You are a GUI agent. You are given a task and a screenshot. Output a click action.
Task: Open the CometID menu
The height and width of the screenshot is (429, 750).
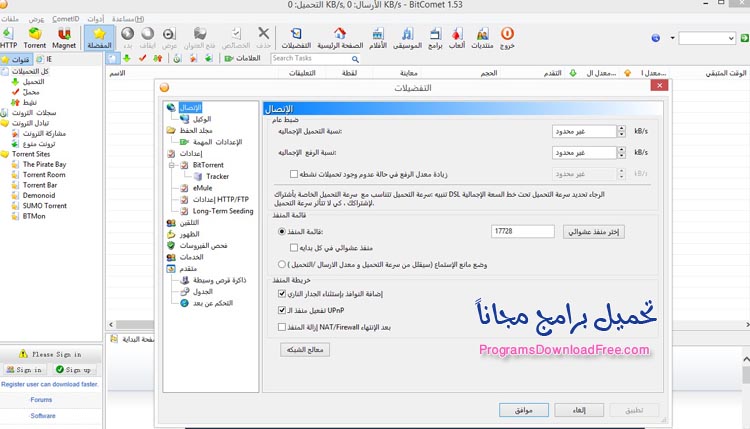point(66,19)
